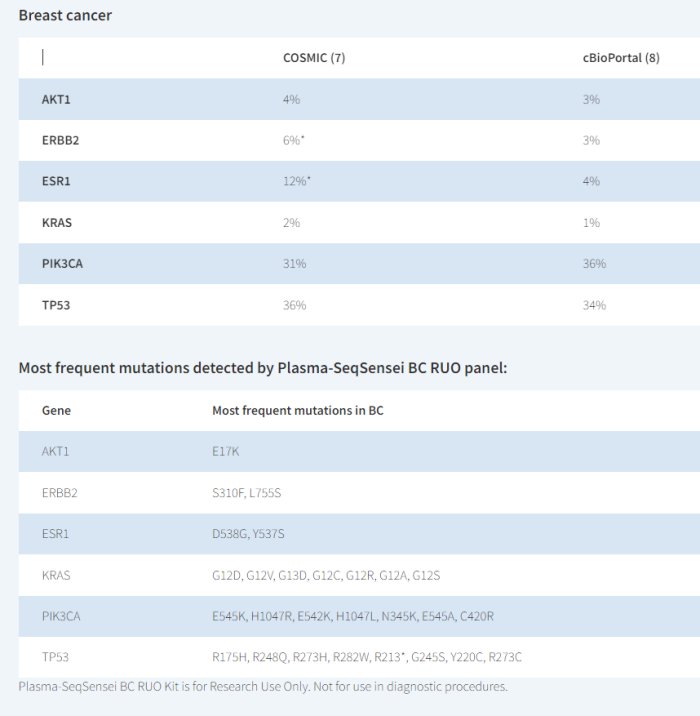Click TP53 gene name beside the 36% value
The height and width of the screenshot is (716, 700).
pyautogui.click(x=56, y=305)
